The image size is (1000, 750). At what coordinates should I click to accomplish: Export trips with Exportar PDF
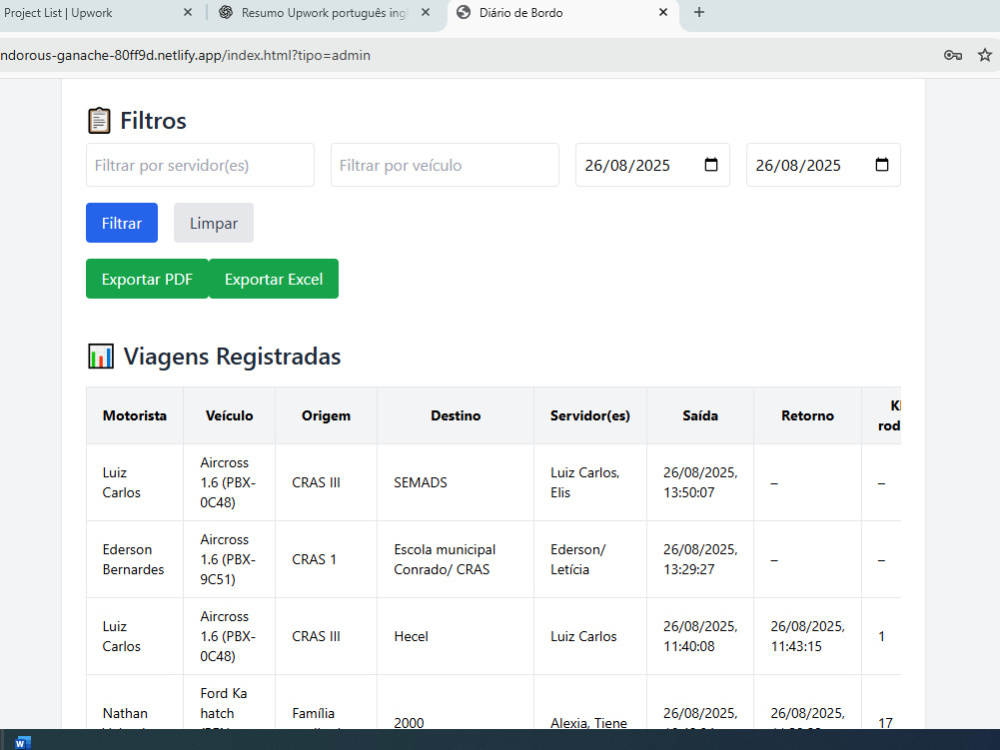point(147,279)
